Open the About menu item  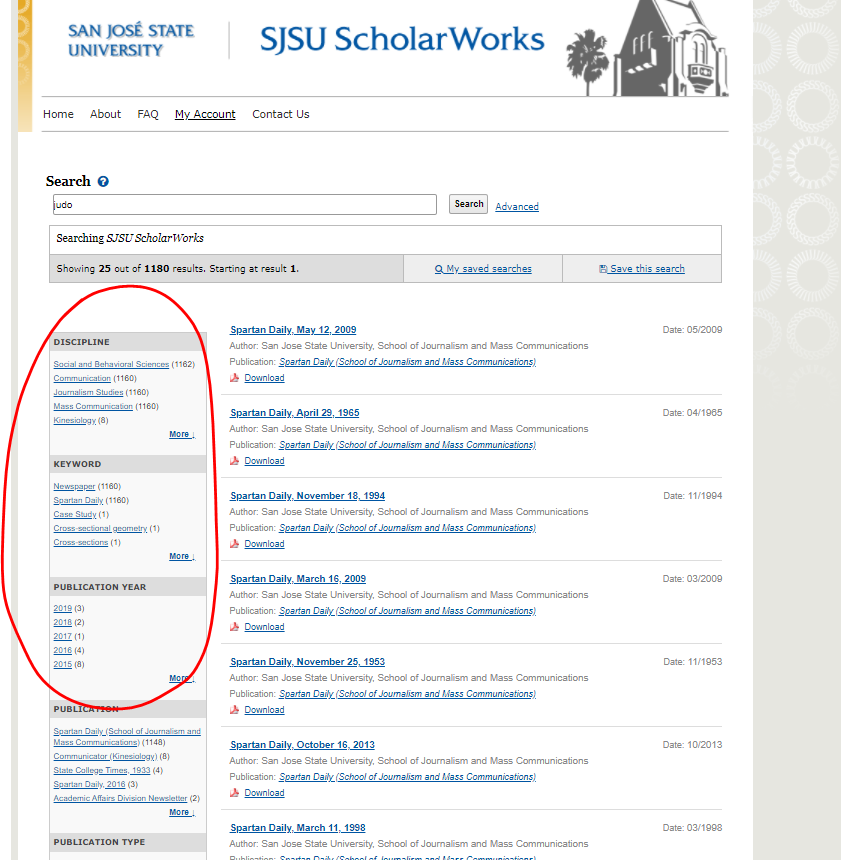tap(105, 114)
